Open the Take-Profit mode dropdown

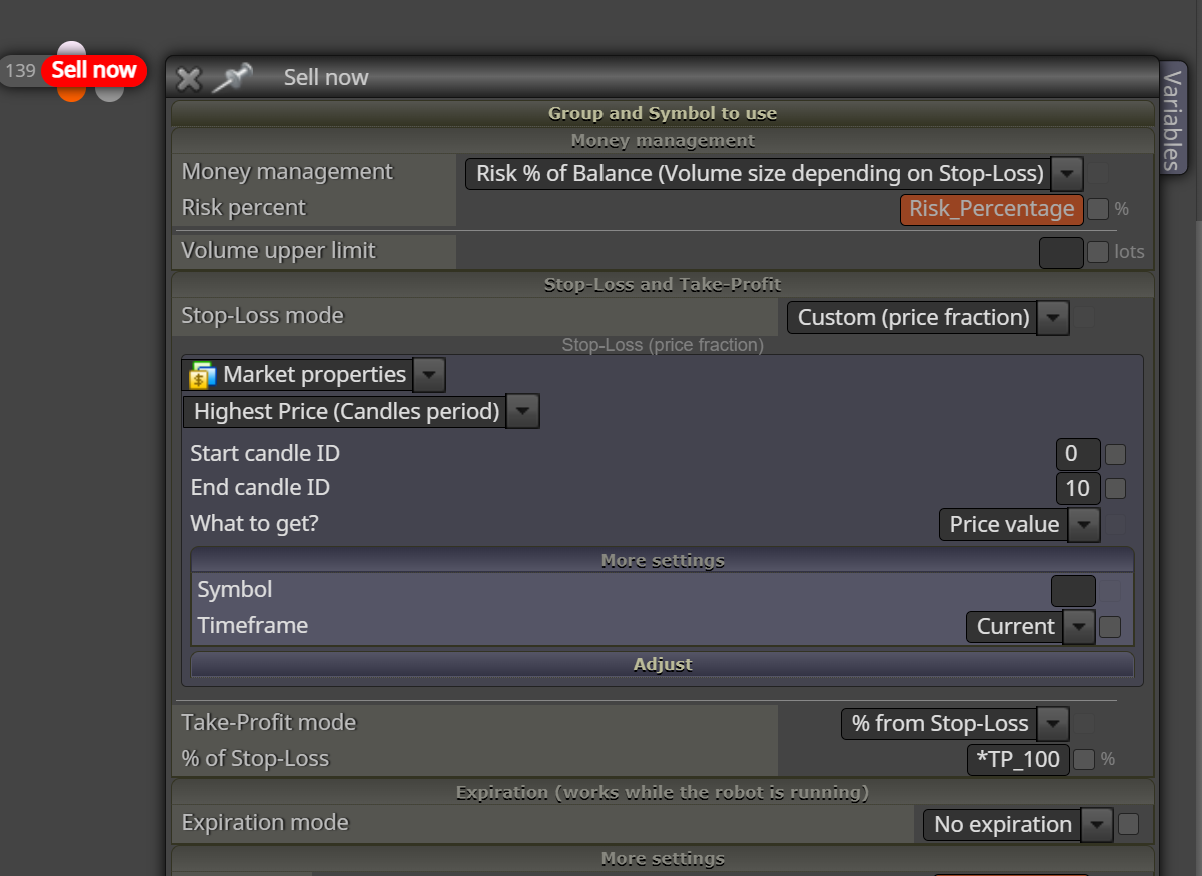[x=955, y=724]
